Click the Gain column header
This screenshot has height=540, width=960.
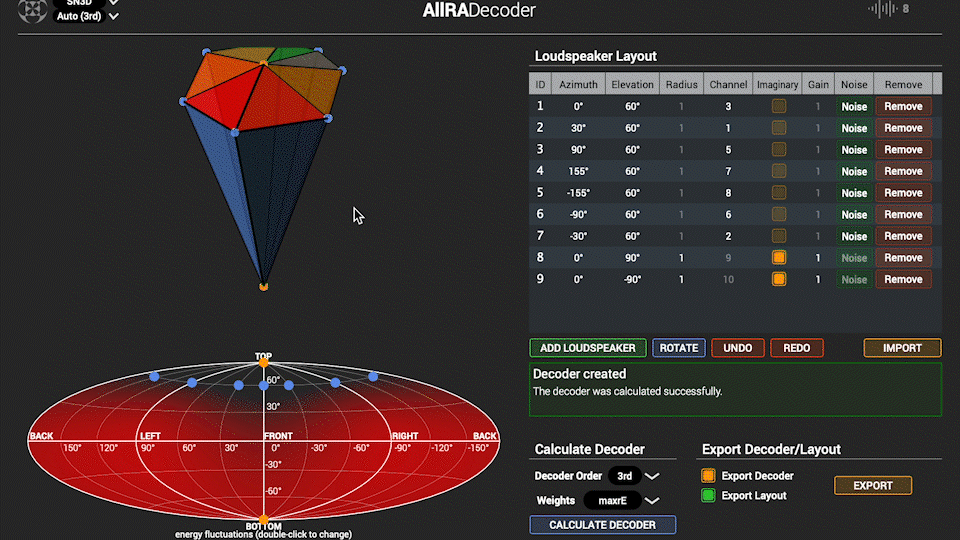818,84
